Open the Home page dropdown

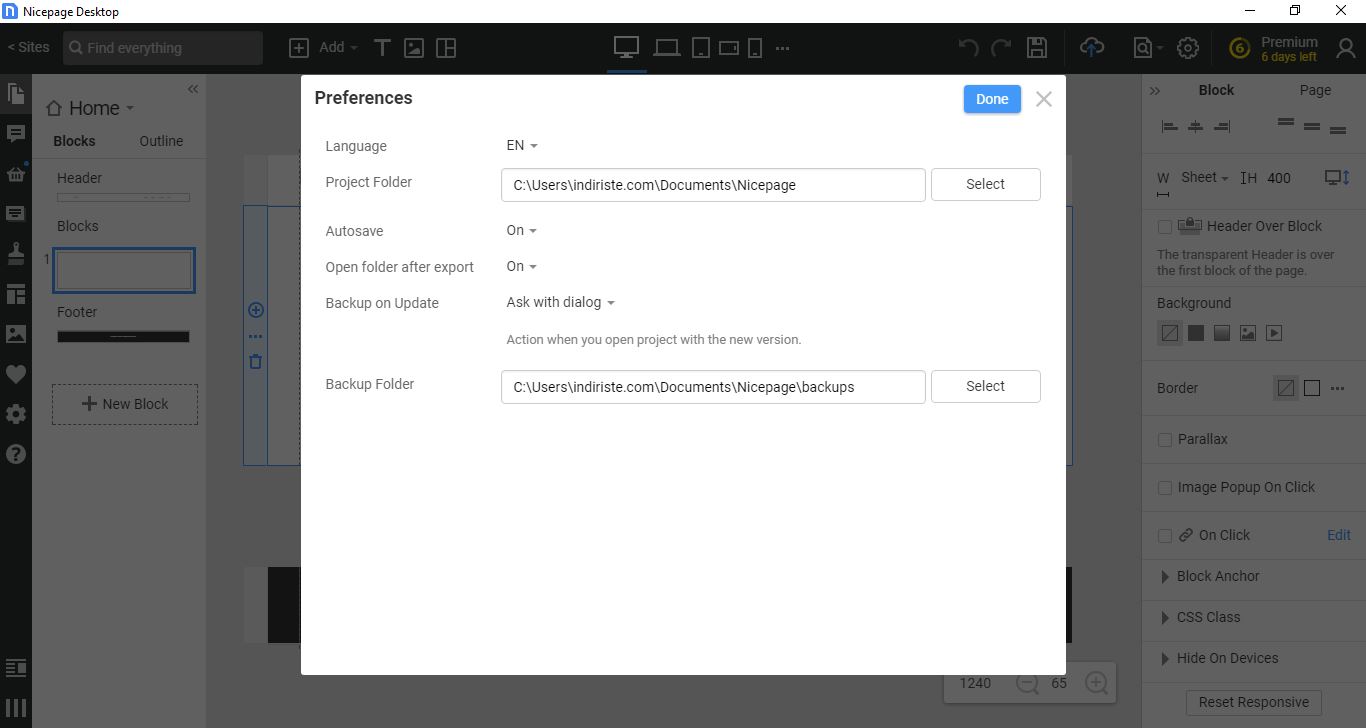90,108
